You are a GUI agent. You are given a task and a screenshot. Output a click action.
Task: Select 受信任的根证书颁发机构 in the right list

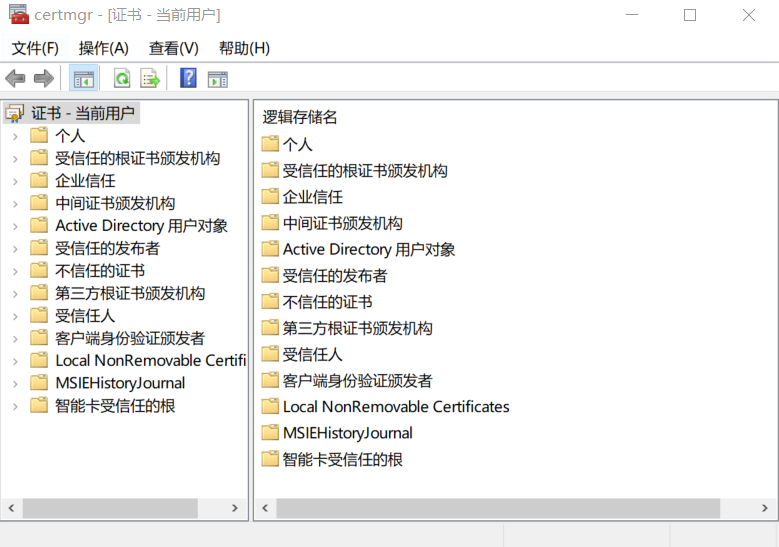pyautogui.click(x=365, y=171)
